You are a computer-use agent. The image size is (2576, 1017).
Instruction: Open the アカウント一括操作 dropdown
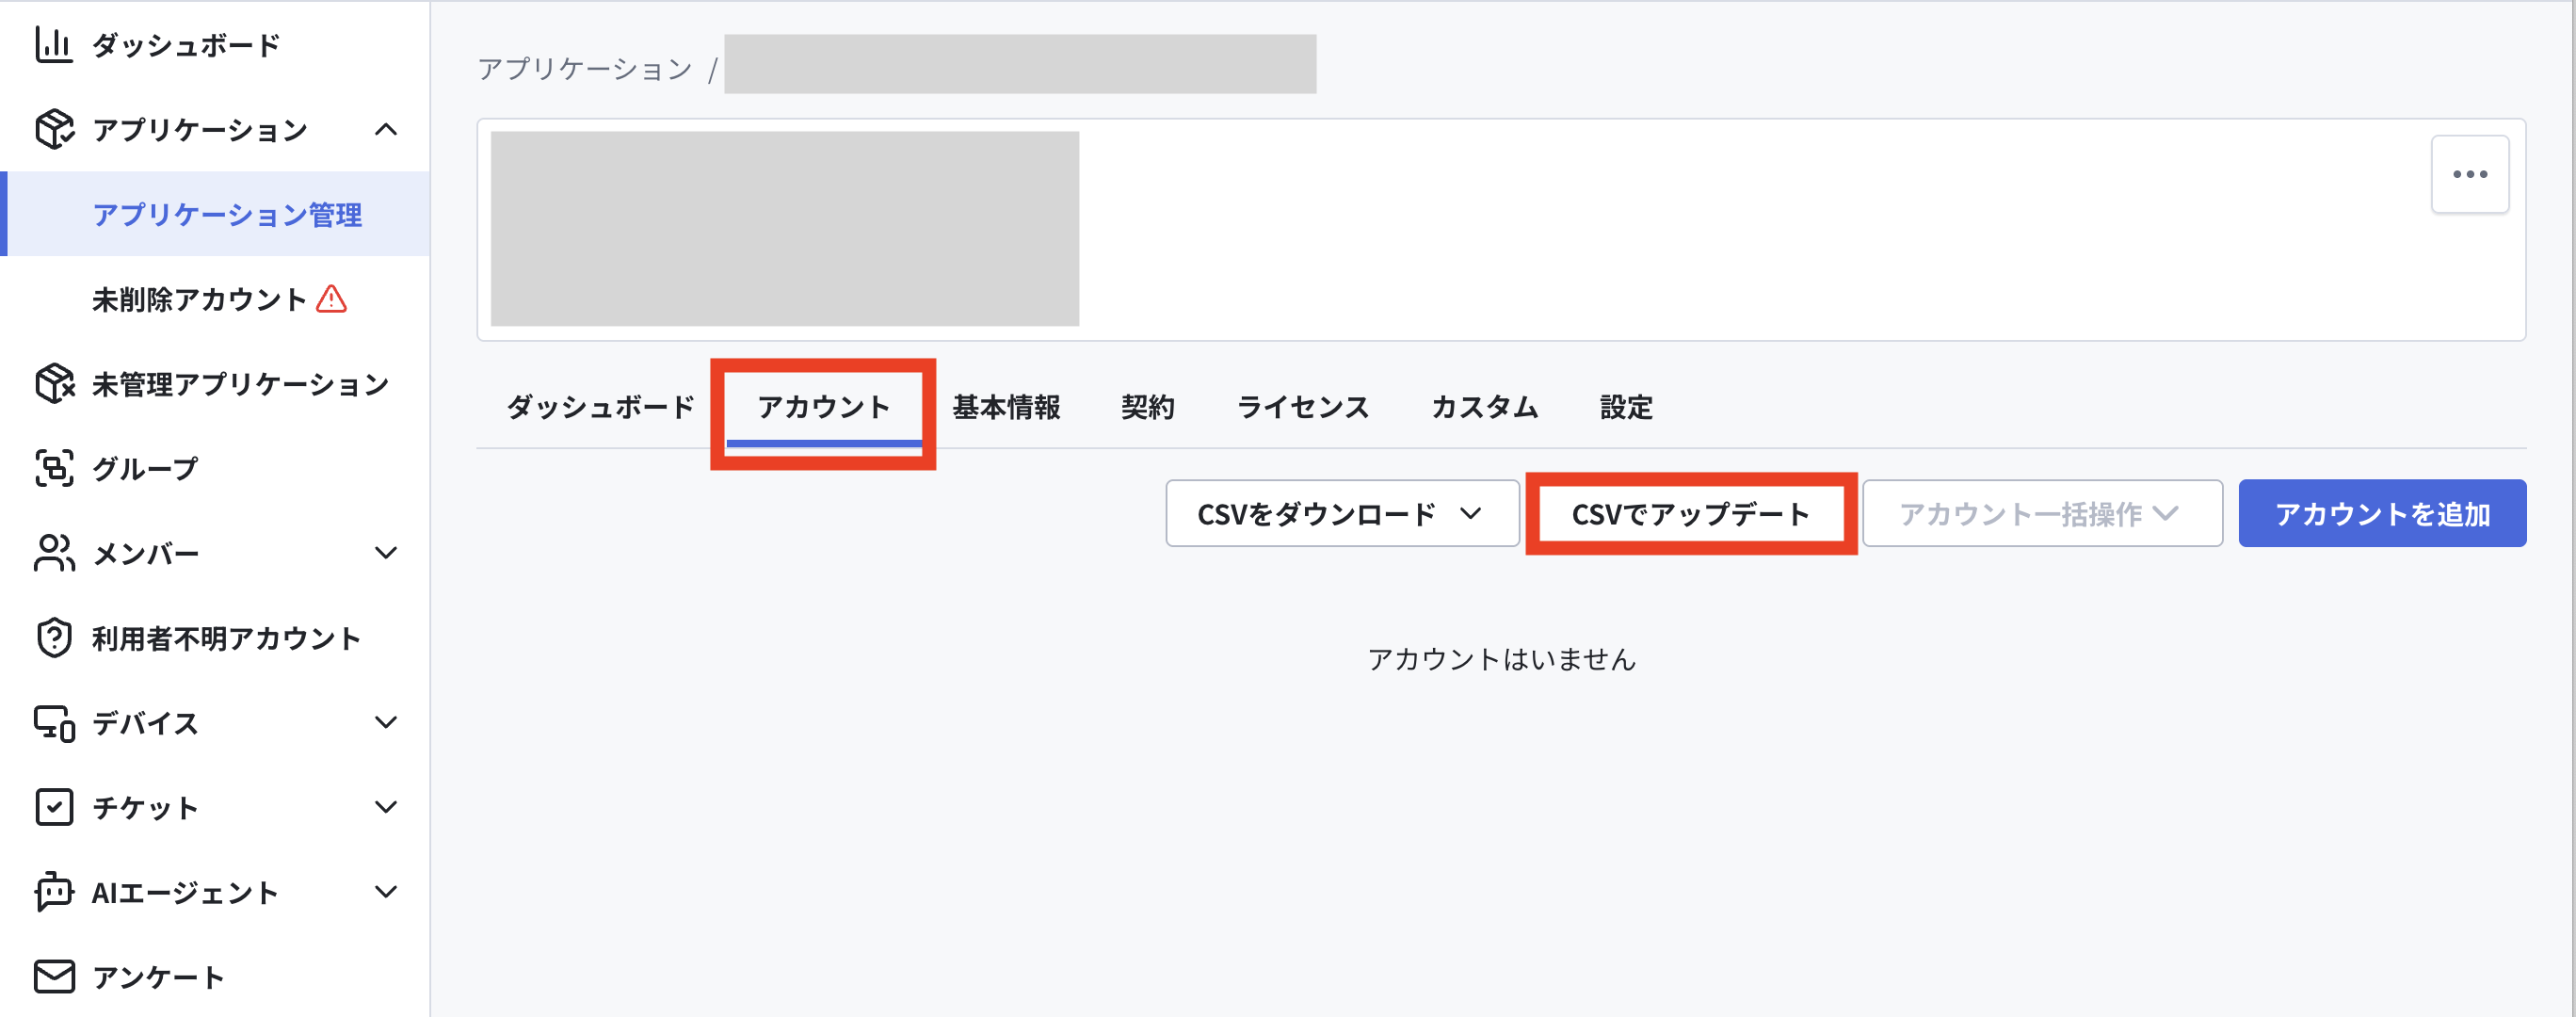(2042, 514)
